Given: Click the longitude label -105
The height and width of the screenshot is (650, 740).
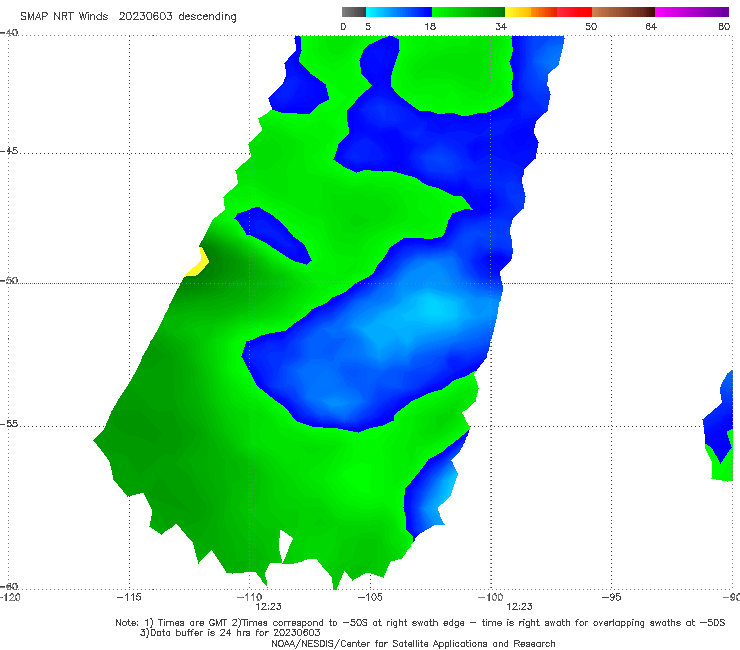Looking at the screenshot, I should 370,597.
